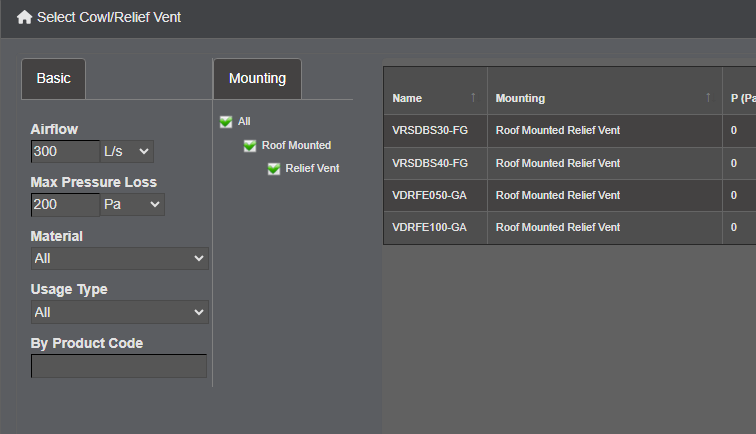Screen dimensions: 756x434
Task: Toggle the Relief Vent checkbox
Action: [274, 169]
